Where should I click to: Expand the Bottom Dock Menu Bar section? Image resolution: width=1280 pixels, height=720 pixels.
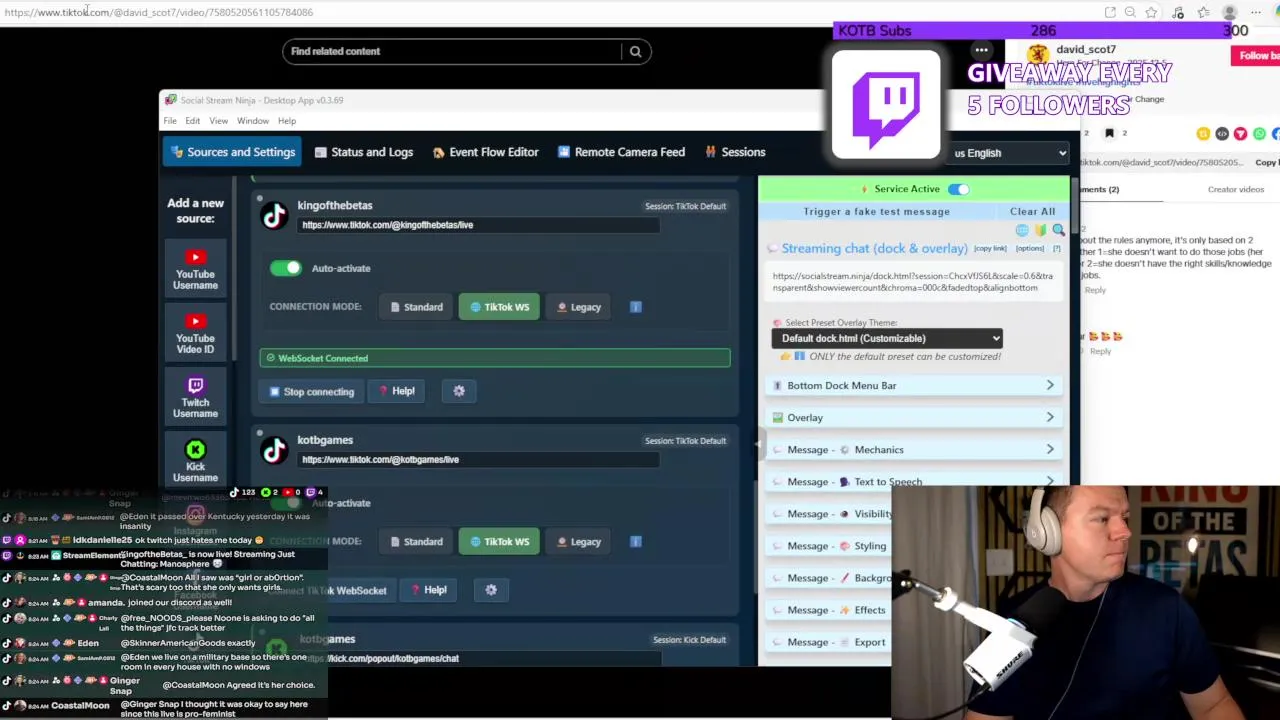point(914,385)
